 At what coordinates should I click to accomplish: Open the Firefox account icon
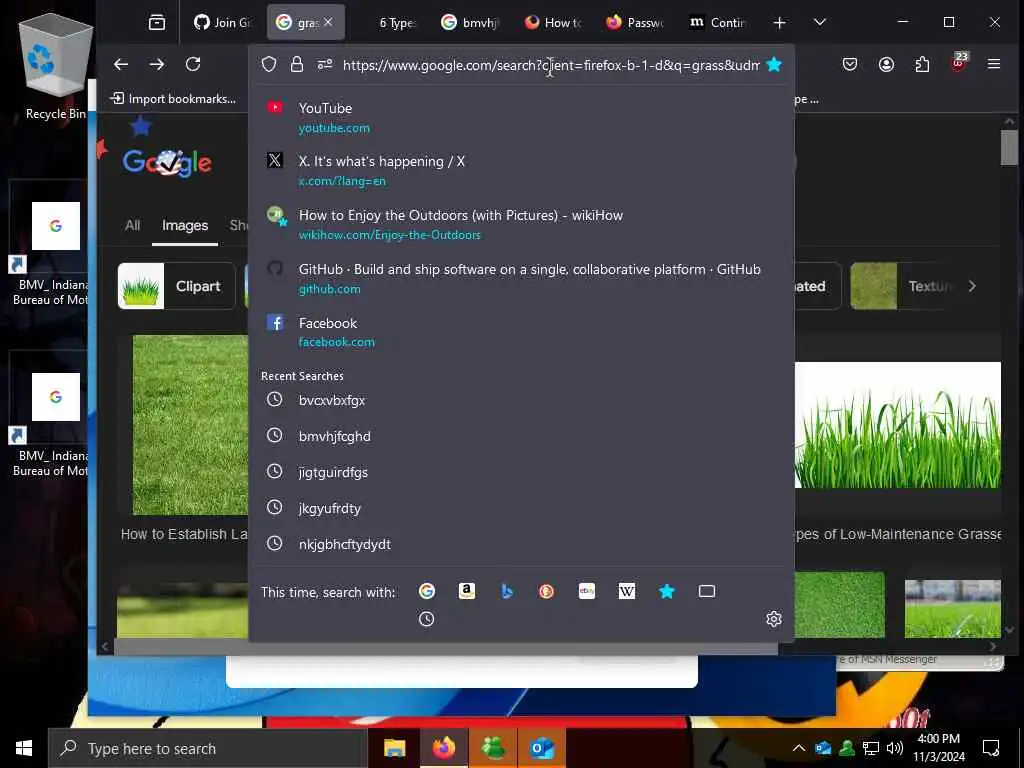pos(886,64)
